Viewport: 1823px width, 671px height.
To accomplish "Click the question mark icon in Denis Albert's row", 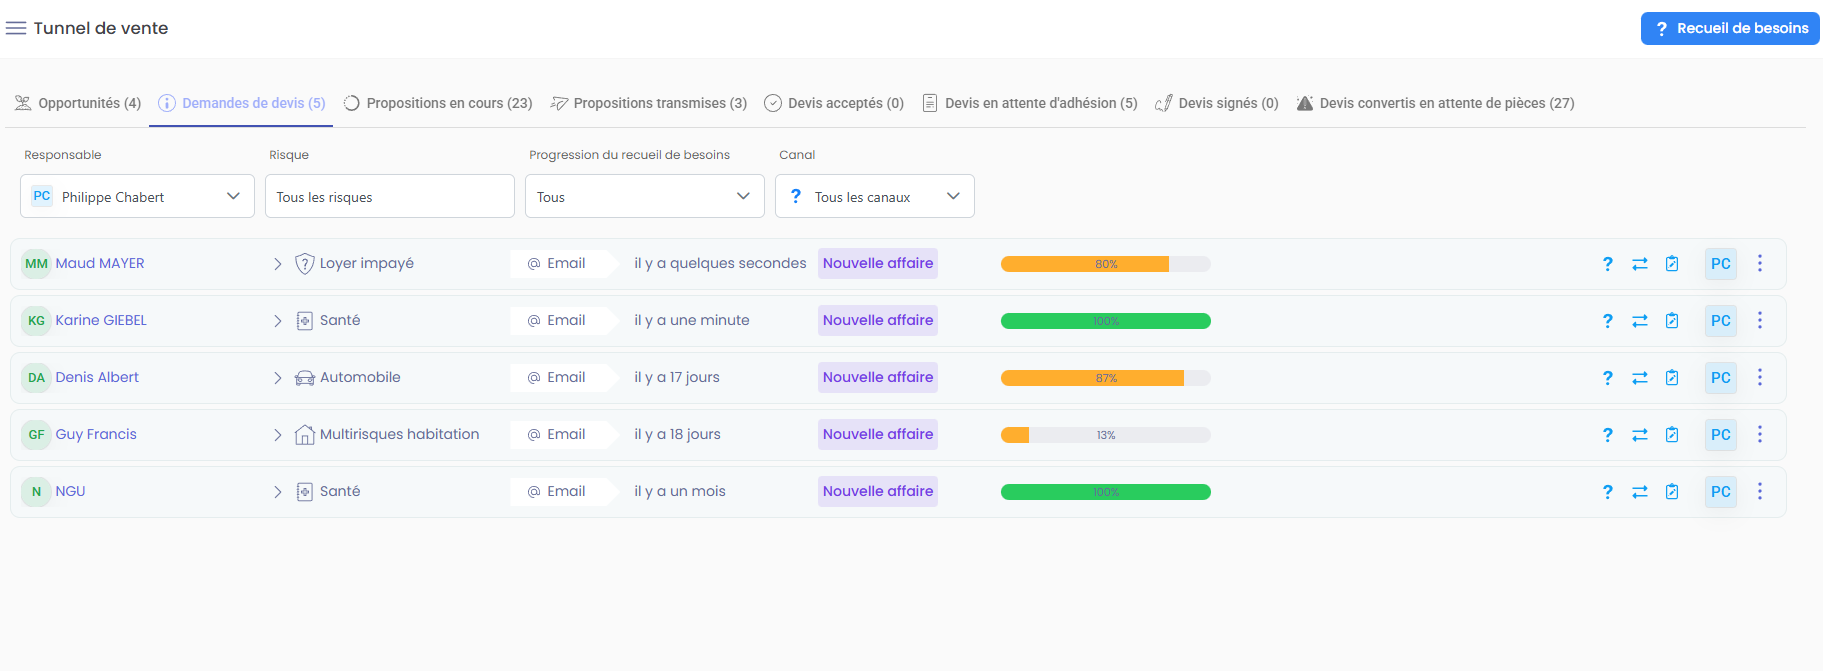I will click(x=1608, y=378).
